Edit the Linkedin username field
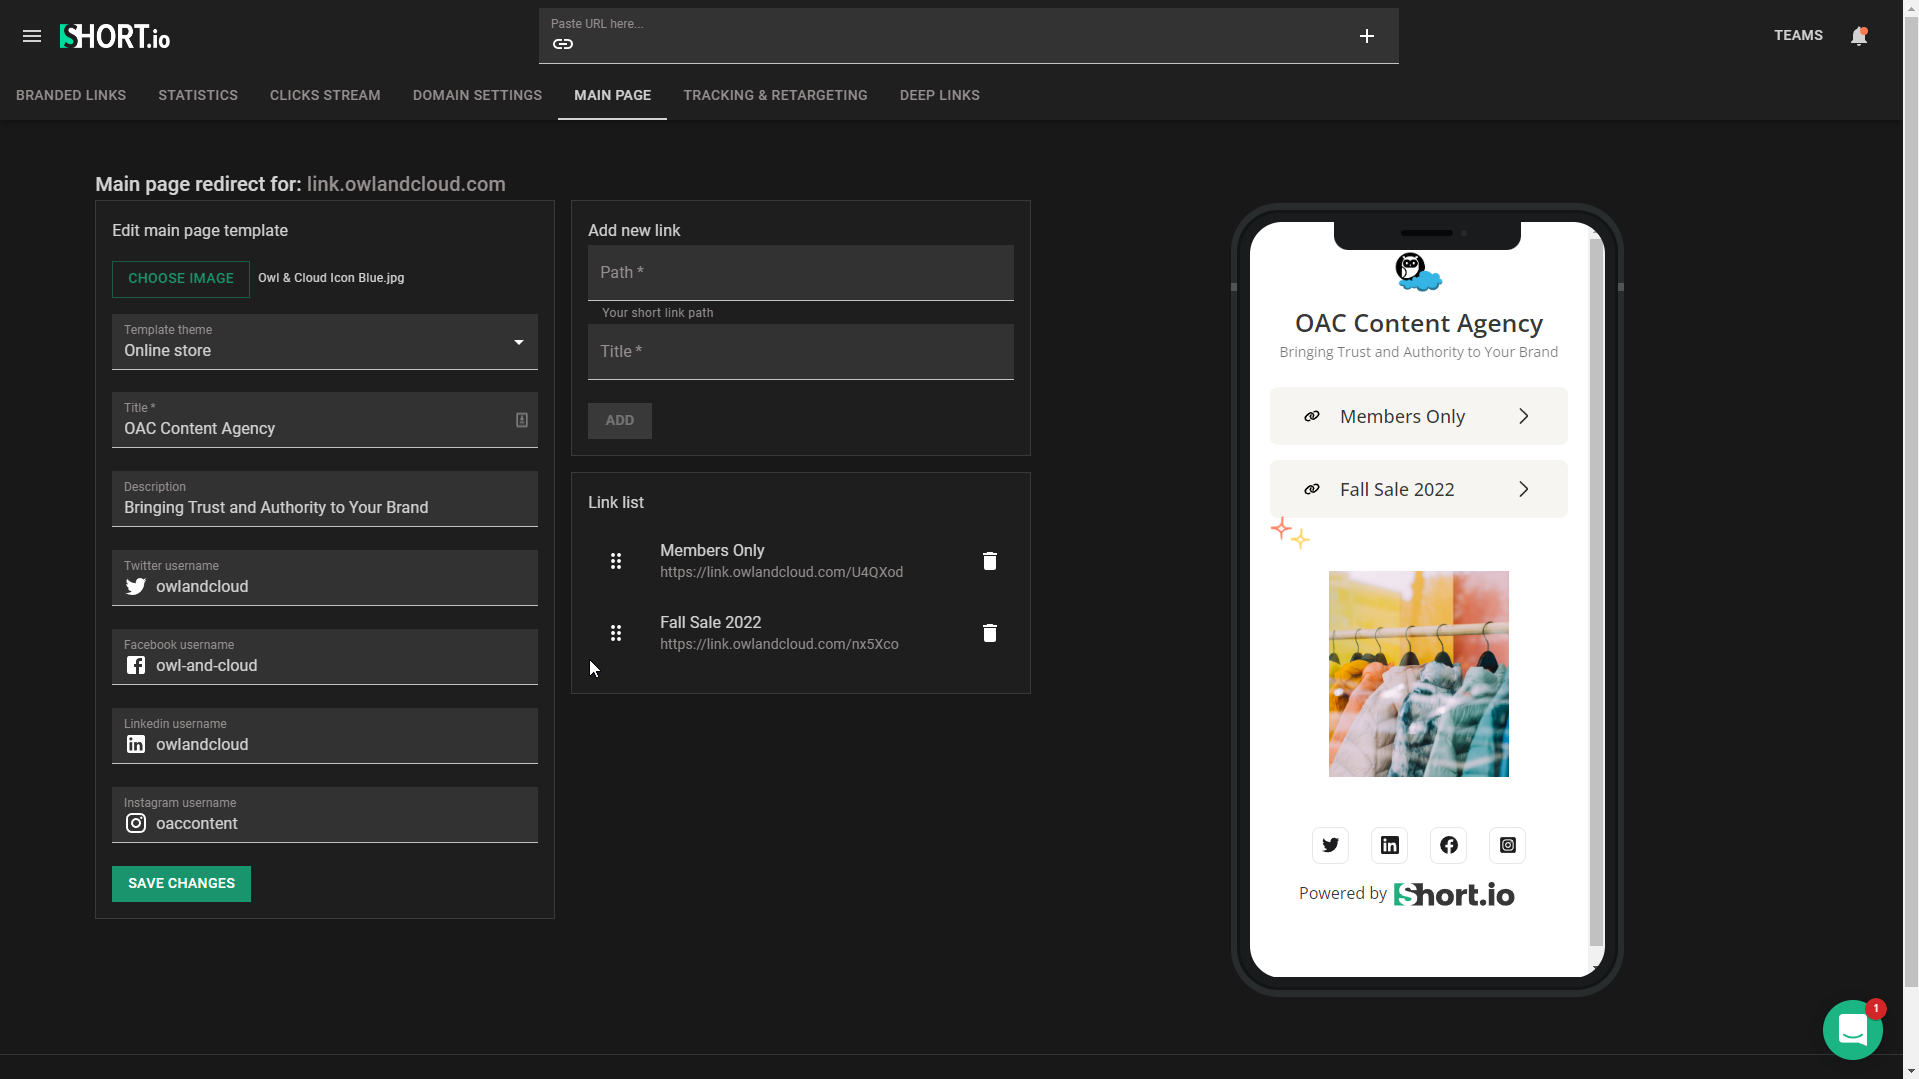 click(x=325, y=736)
